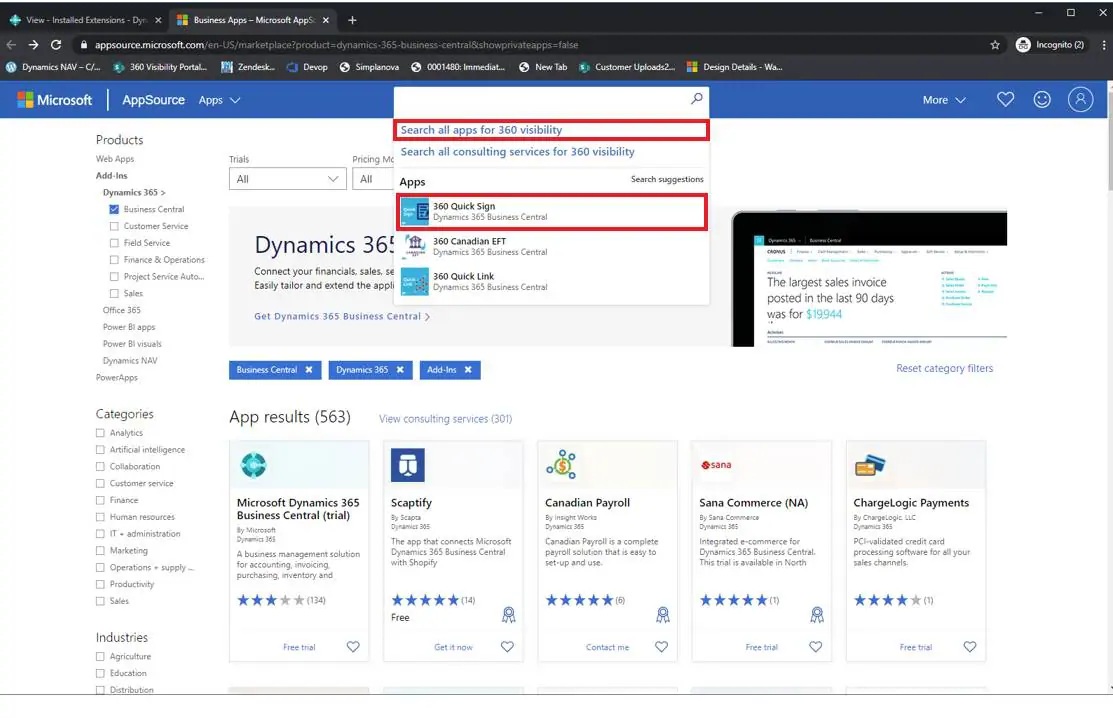Remove the Add-Ins filter chip
This screenshot has width=1113, height=718.
[x=468, y=370]
